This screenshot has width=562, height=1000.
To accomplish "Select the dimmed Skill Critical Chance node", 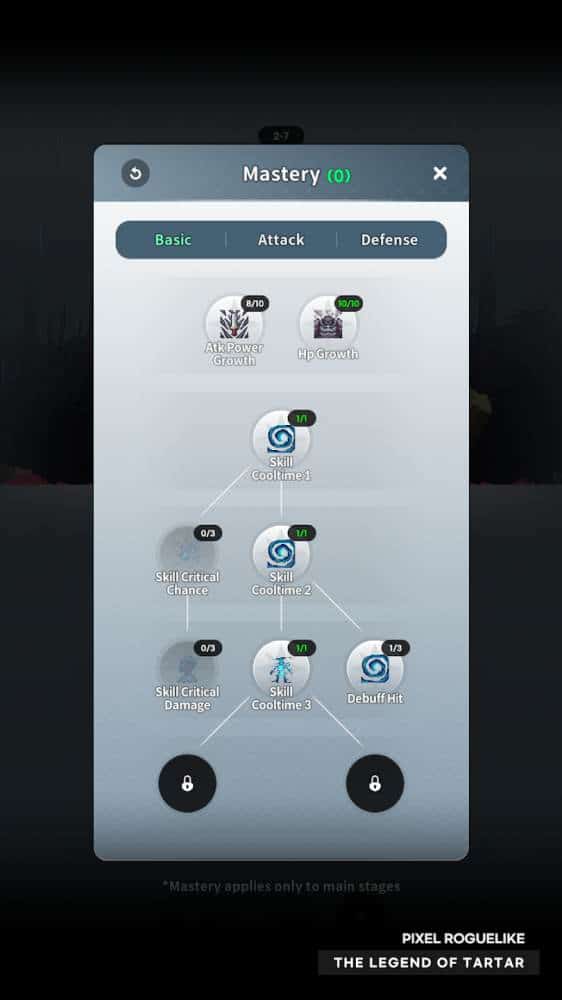I will tap(188, 554).
